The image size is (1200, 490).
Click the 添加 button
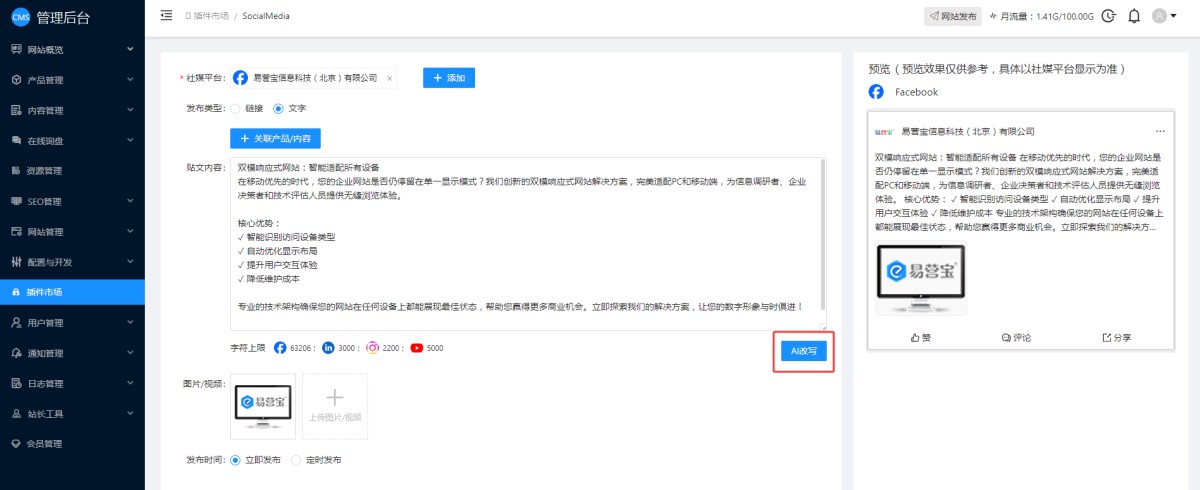tap(449, 77)
